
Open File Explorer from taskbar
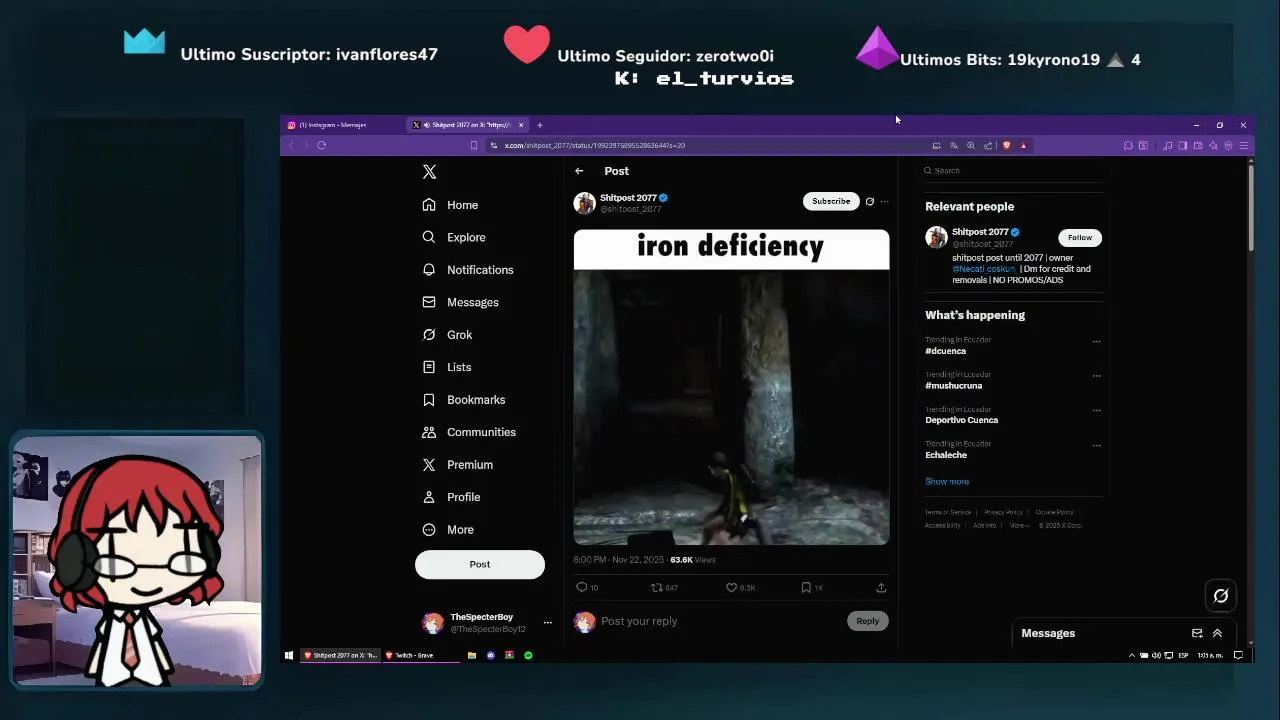point(472,656)
